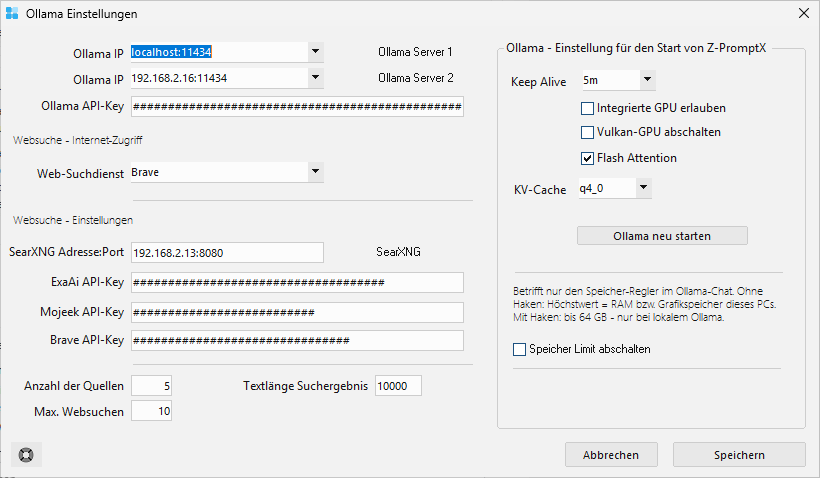
Task: Save settings with Speichern button
Action: click(739, 455)
